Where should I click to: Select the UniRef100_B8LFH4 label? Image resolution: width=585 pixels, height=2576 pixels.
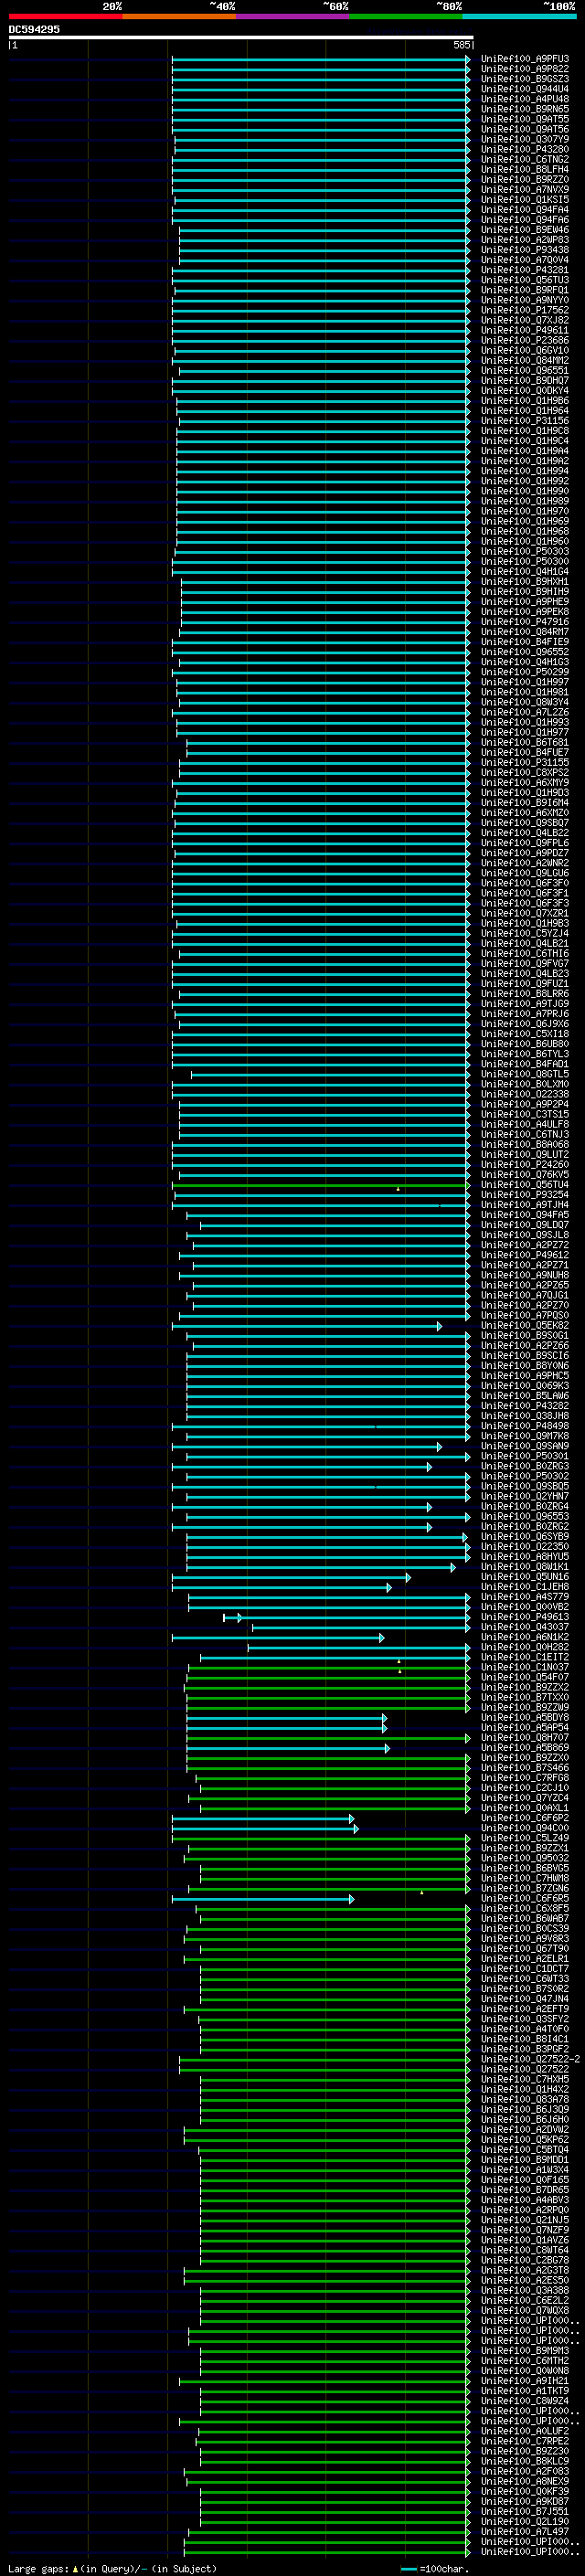click(x=525, y=169)
